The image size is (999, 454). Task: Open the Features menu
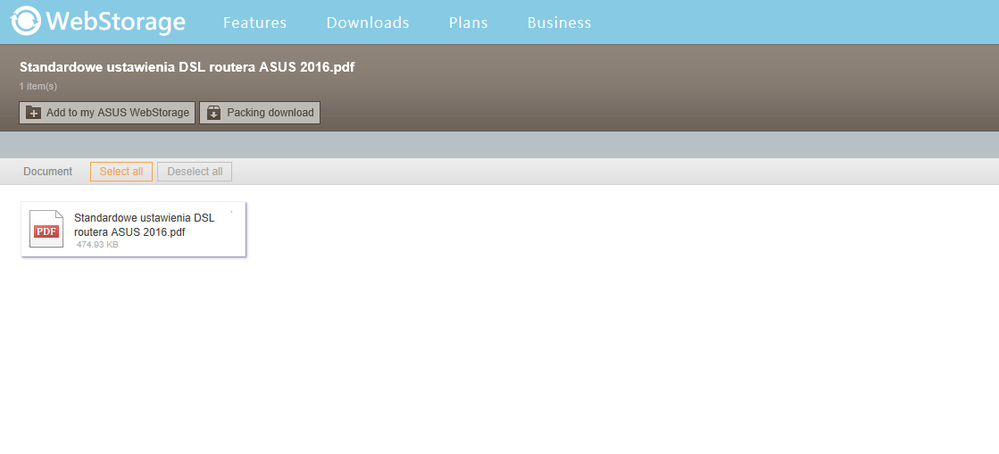[255, 23]
